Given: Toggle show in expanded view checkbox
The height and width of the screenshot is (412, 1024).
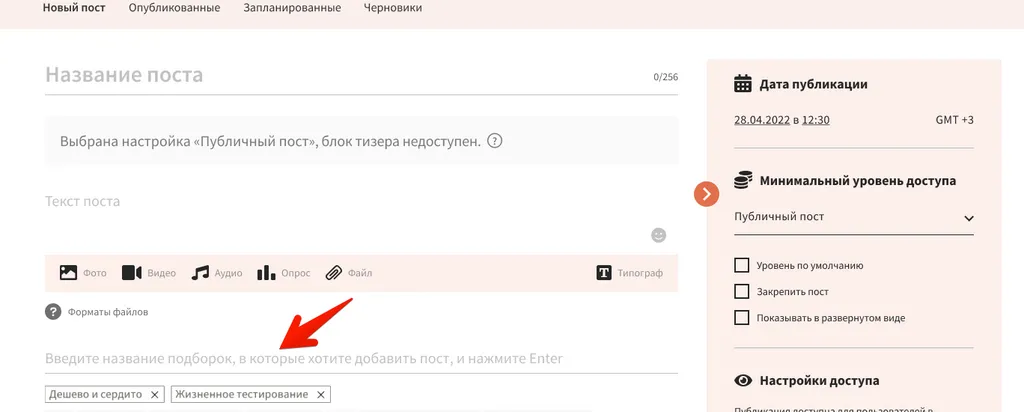Looking at the screenshot, I should click(x=741, y=318).
